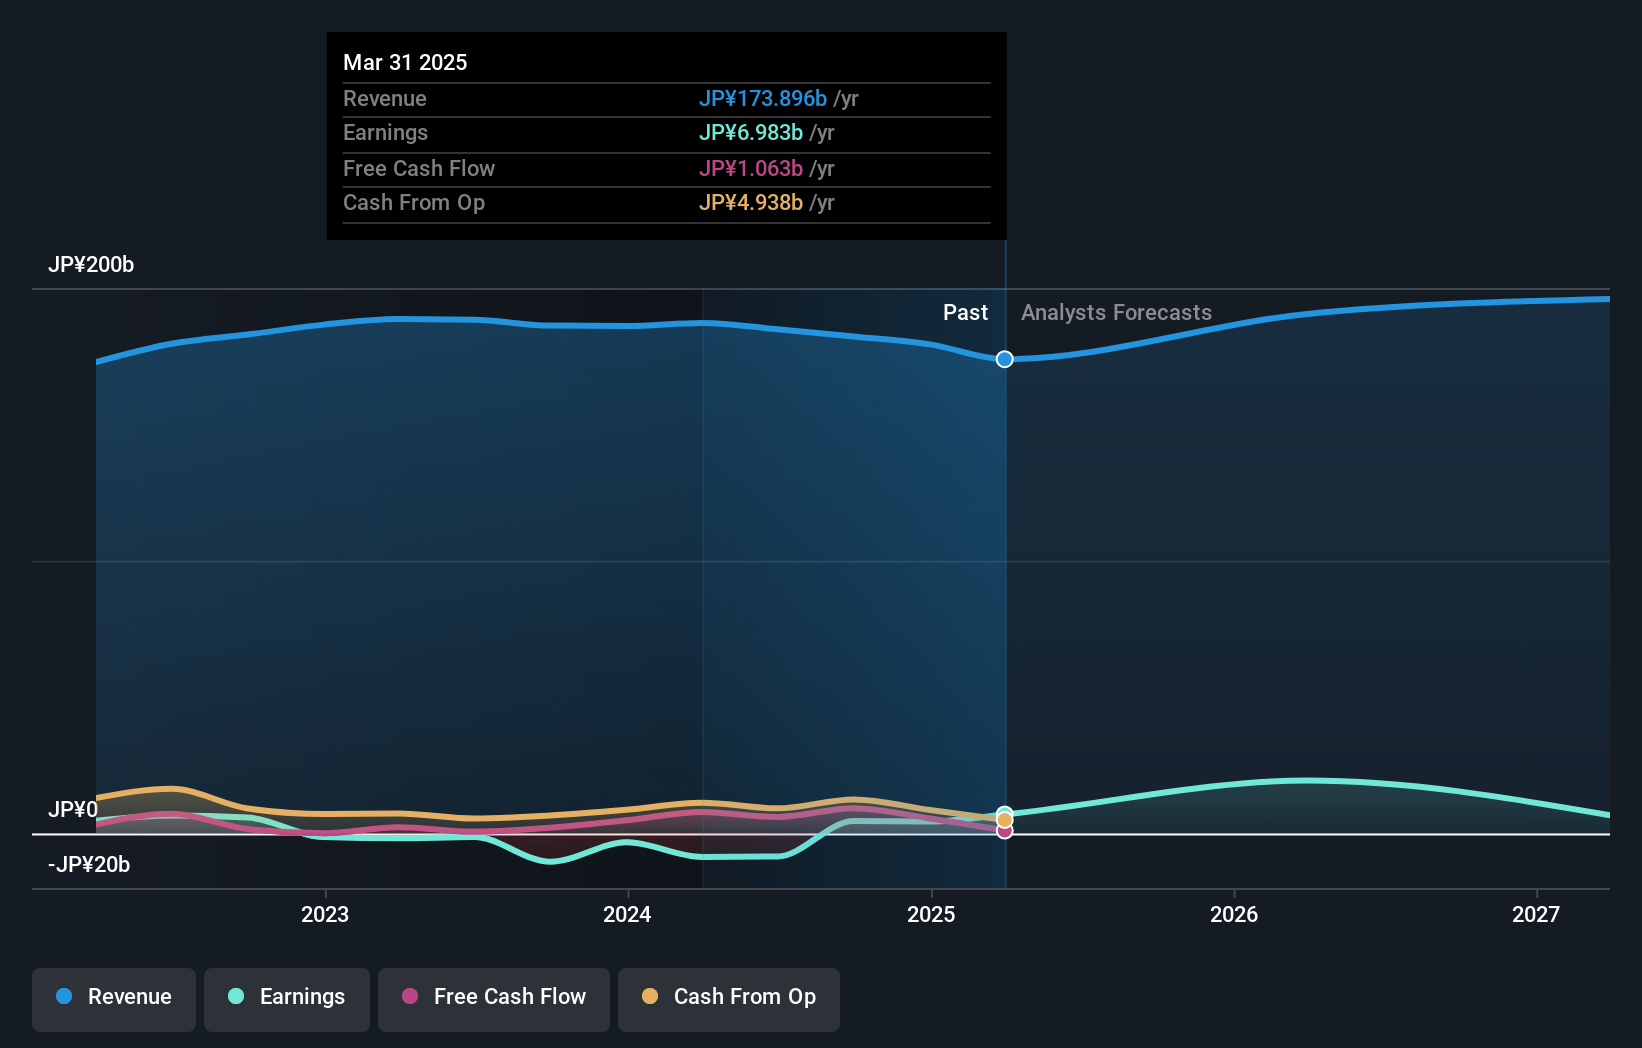Viewport: 1642px width, 1048px height.
Task: Click the JP¥200b y-axis label
Action: coord(91,265)
